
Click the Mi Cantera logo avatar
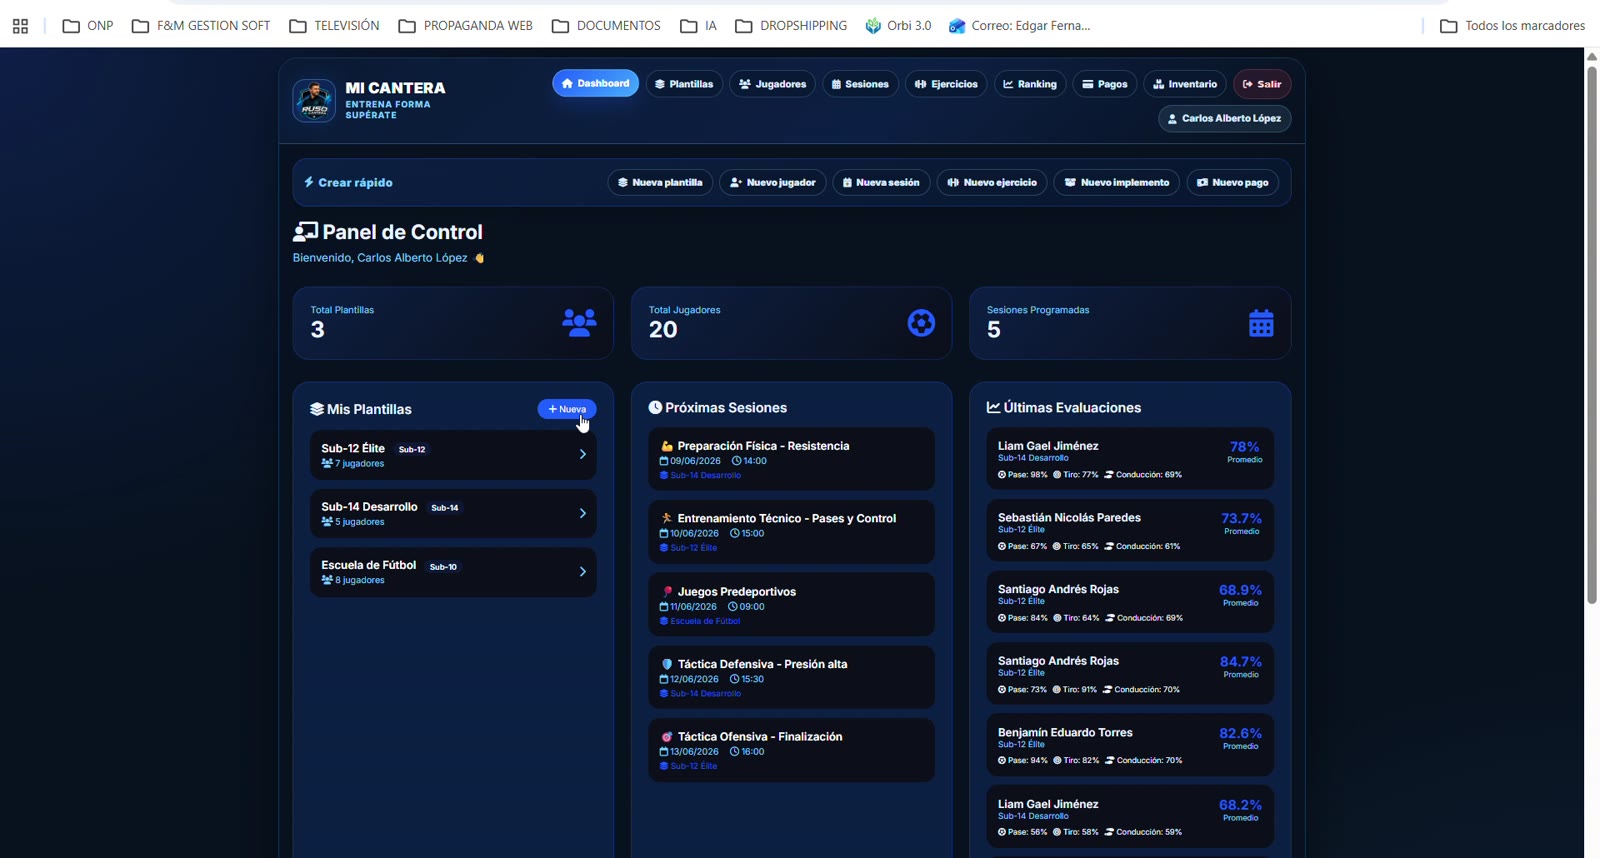tap(314, 101)
